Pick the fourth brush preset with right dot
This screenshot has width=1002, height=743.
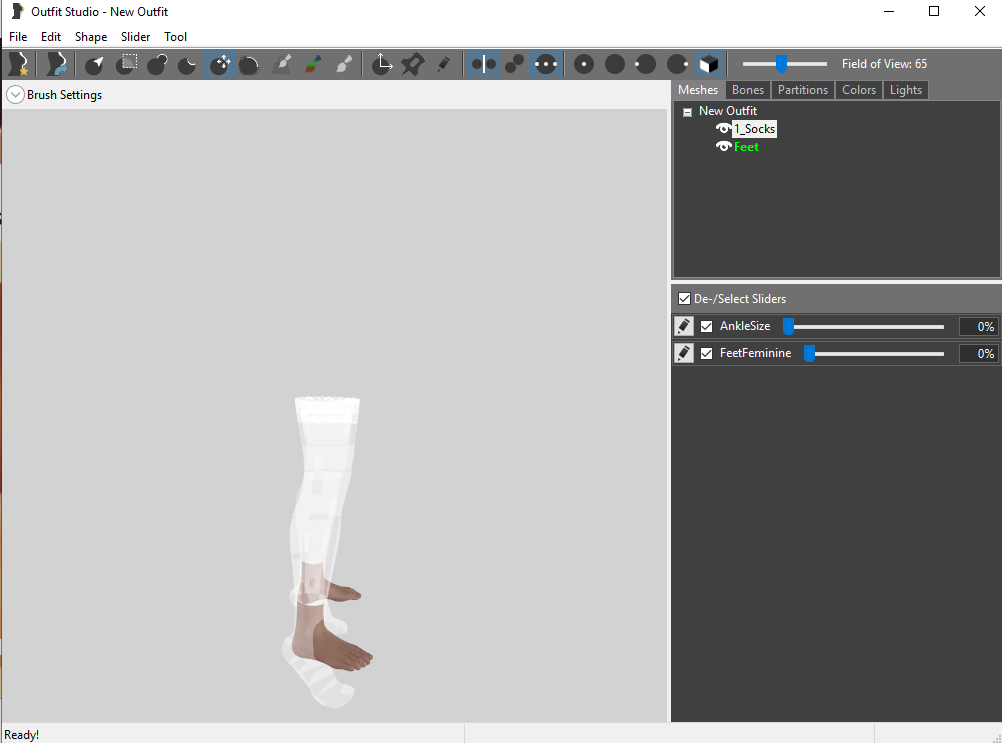pos(677,64)
